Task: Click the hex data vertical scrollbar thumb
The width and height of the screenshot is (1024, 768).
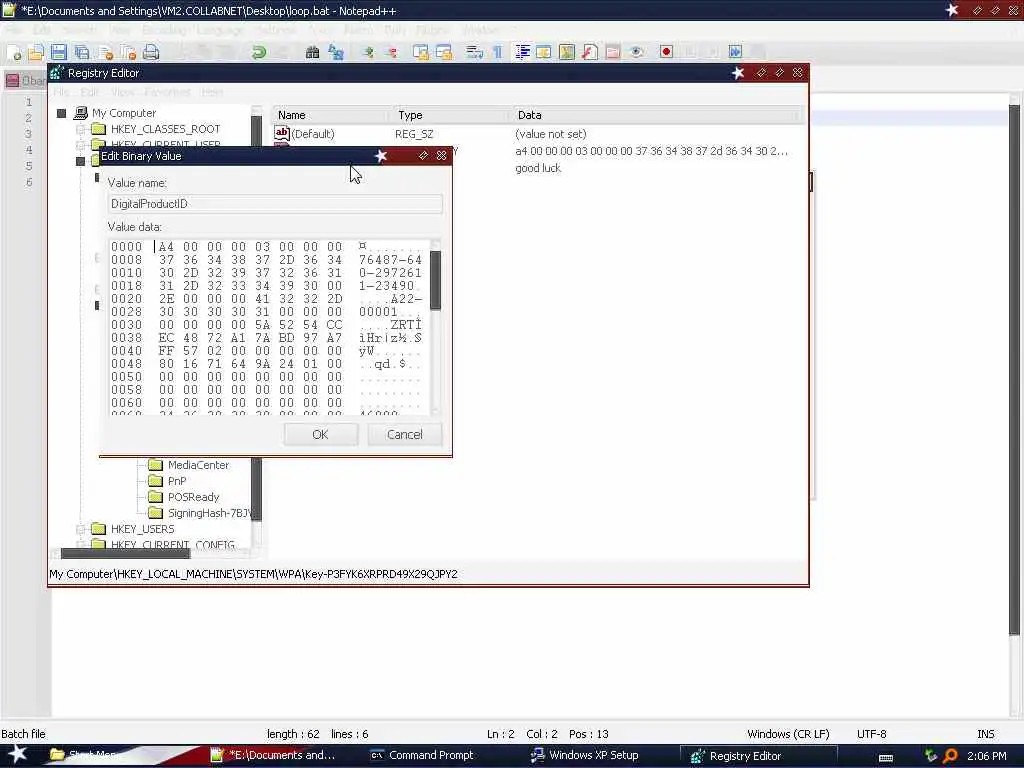Action: [436, 280]
